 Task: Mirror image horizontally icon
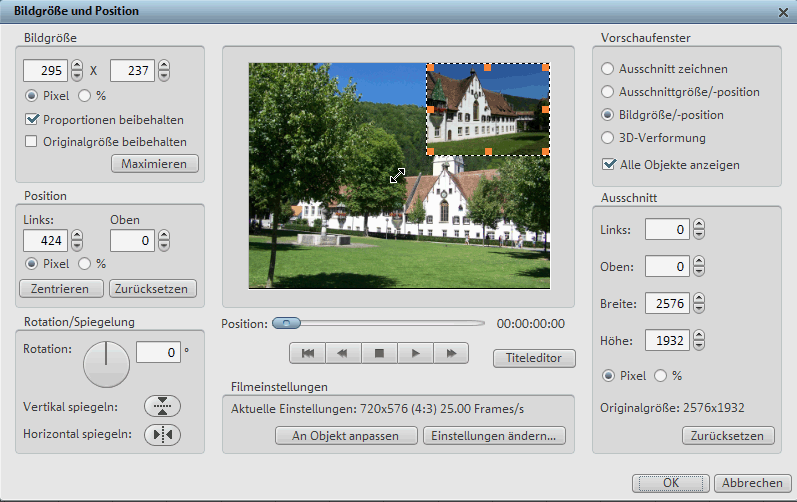(162, 434)
